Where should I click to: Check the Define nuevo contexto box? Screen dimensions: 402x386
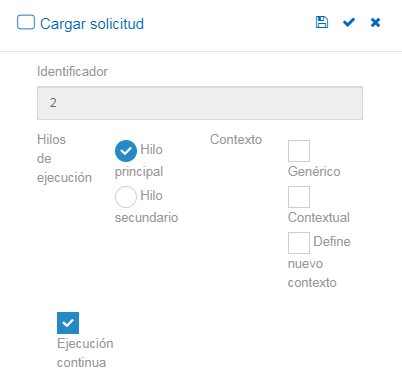(299, 243)
